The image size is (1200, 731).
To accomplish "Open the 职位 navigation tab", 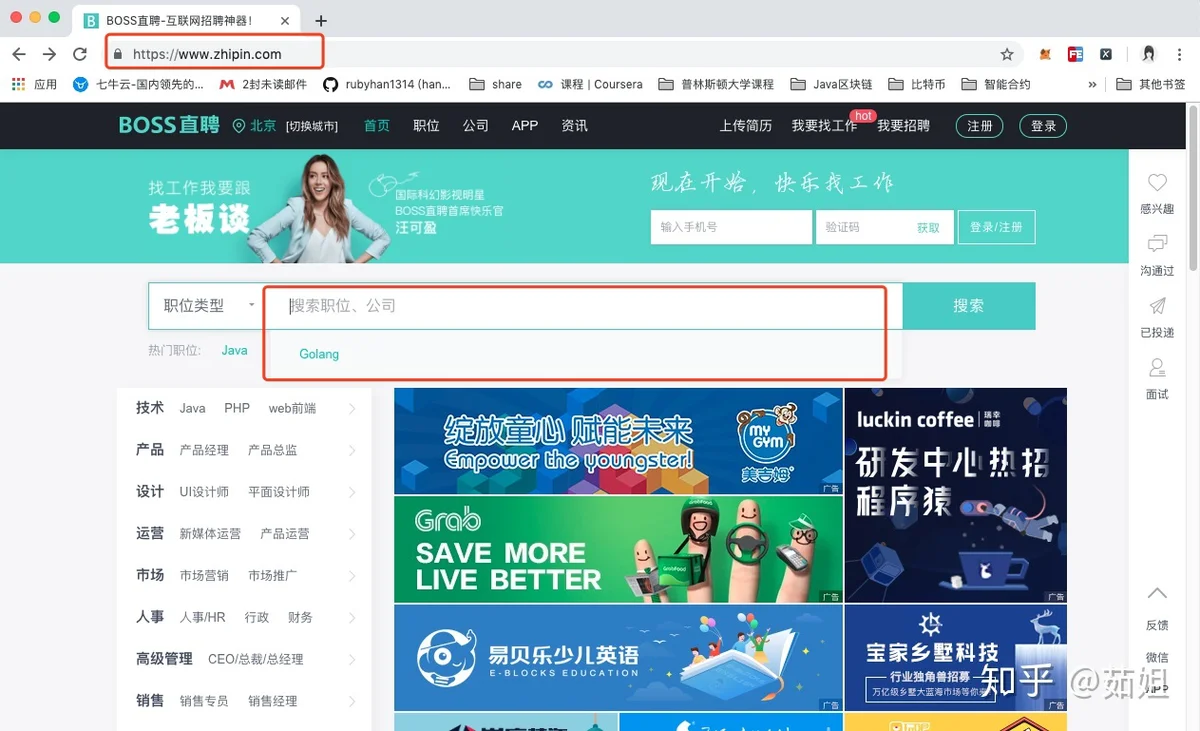I will 426,126.
